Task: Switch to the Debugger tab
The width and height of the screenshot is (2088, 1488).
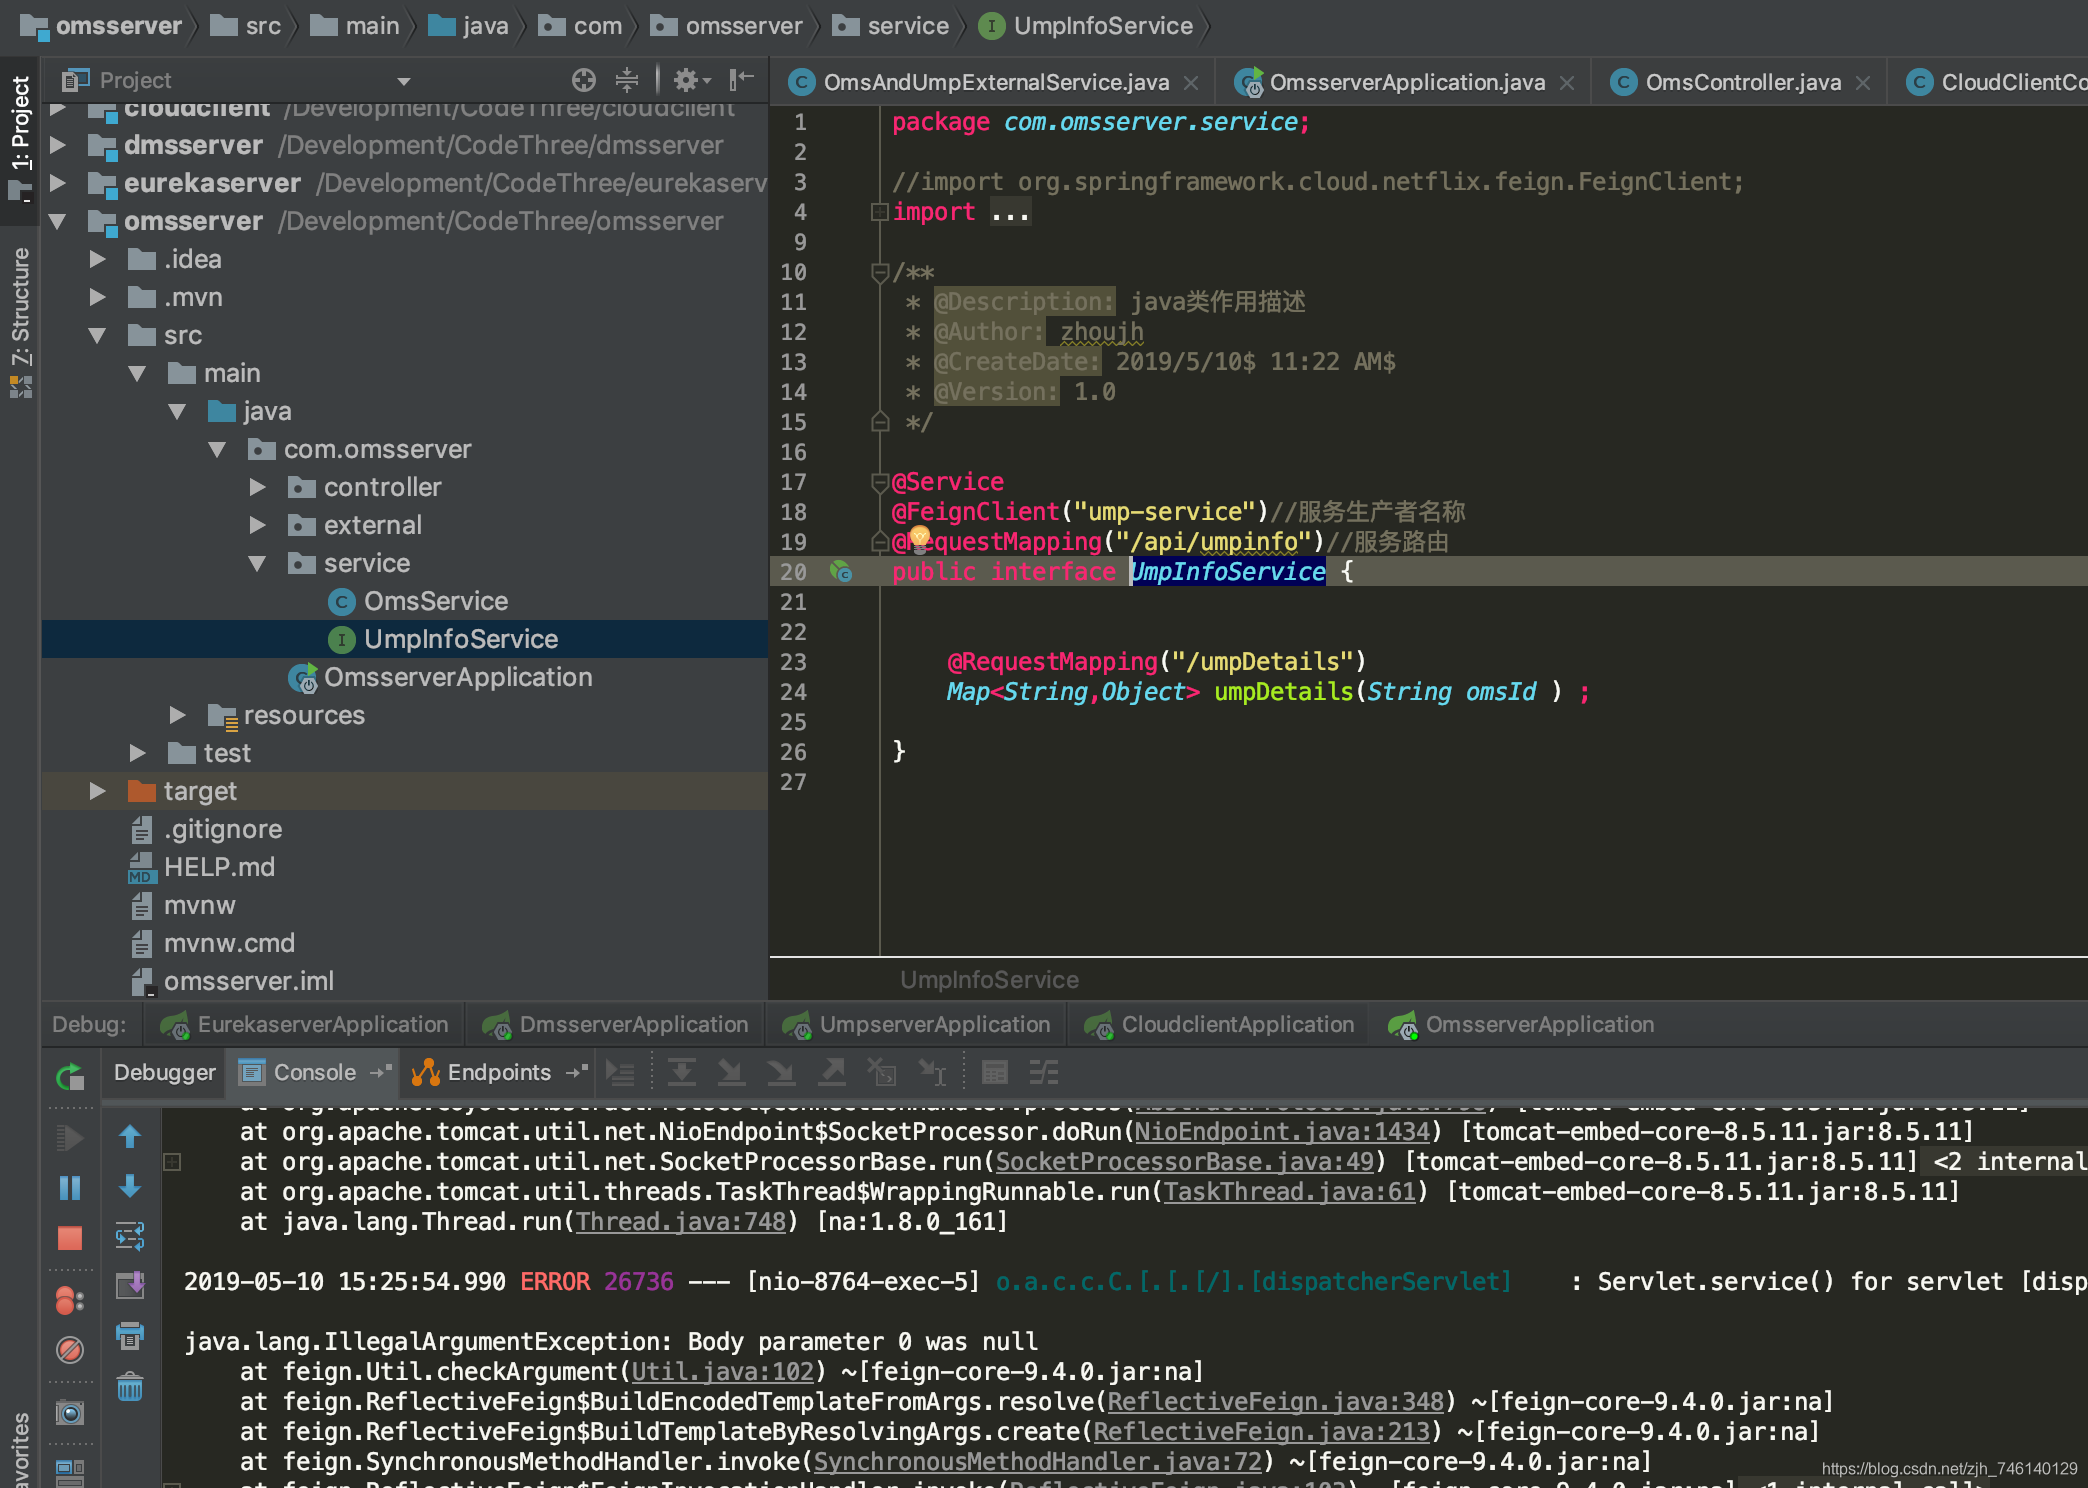Action: coord(164,1072)
